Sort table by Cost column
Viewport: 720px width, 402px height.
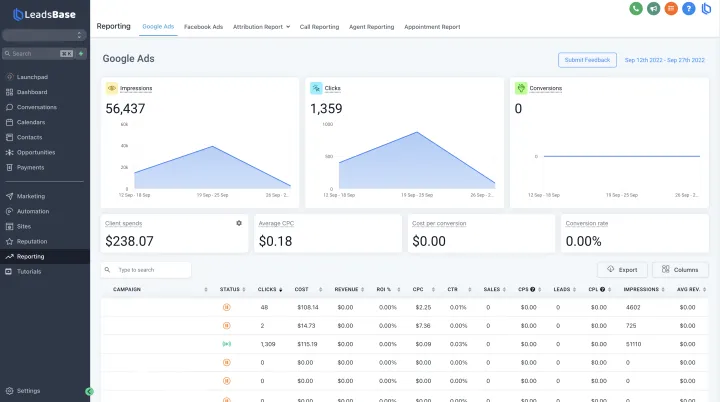click(x=308, y=289)
